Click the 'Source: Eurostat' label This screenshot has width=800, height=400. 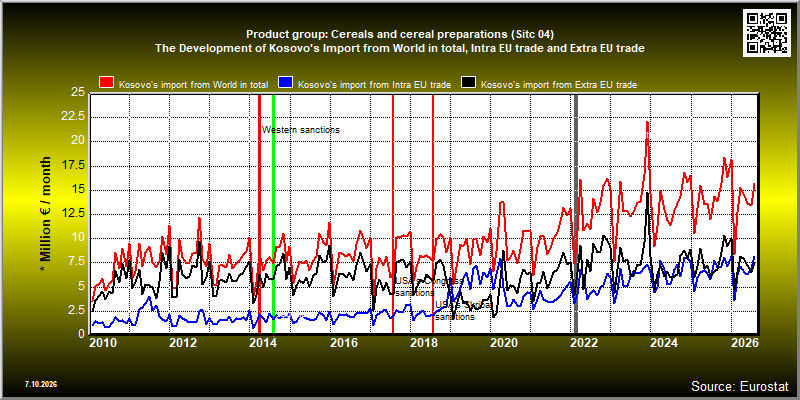coord(740,386)
